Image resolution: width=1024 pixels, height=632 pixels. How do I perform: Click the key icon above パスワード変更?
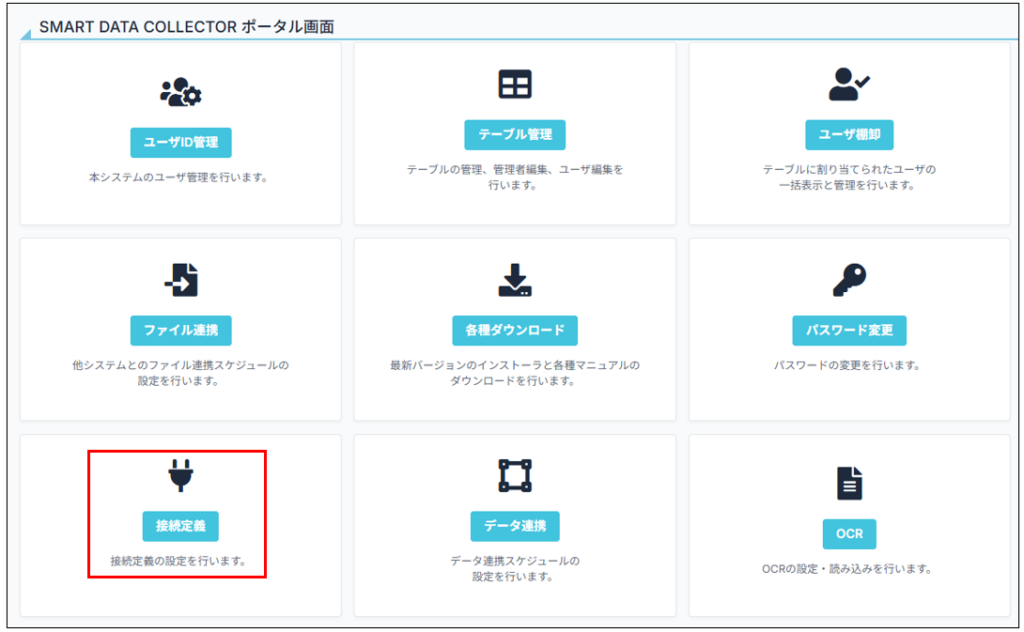[x=849, y=281]
